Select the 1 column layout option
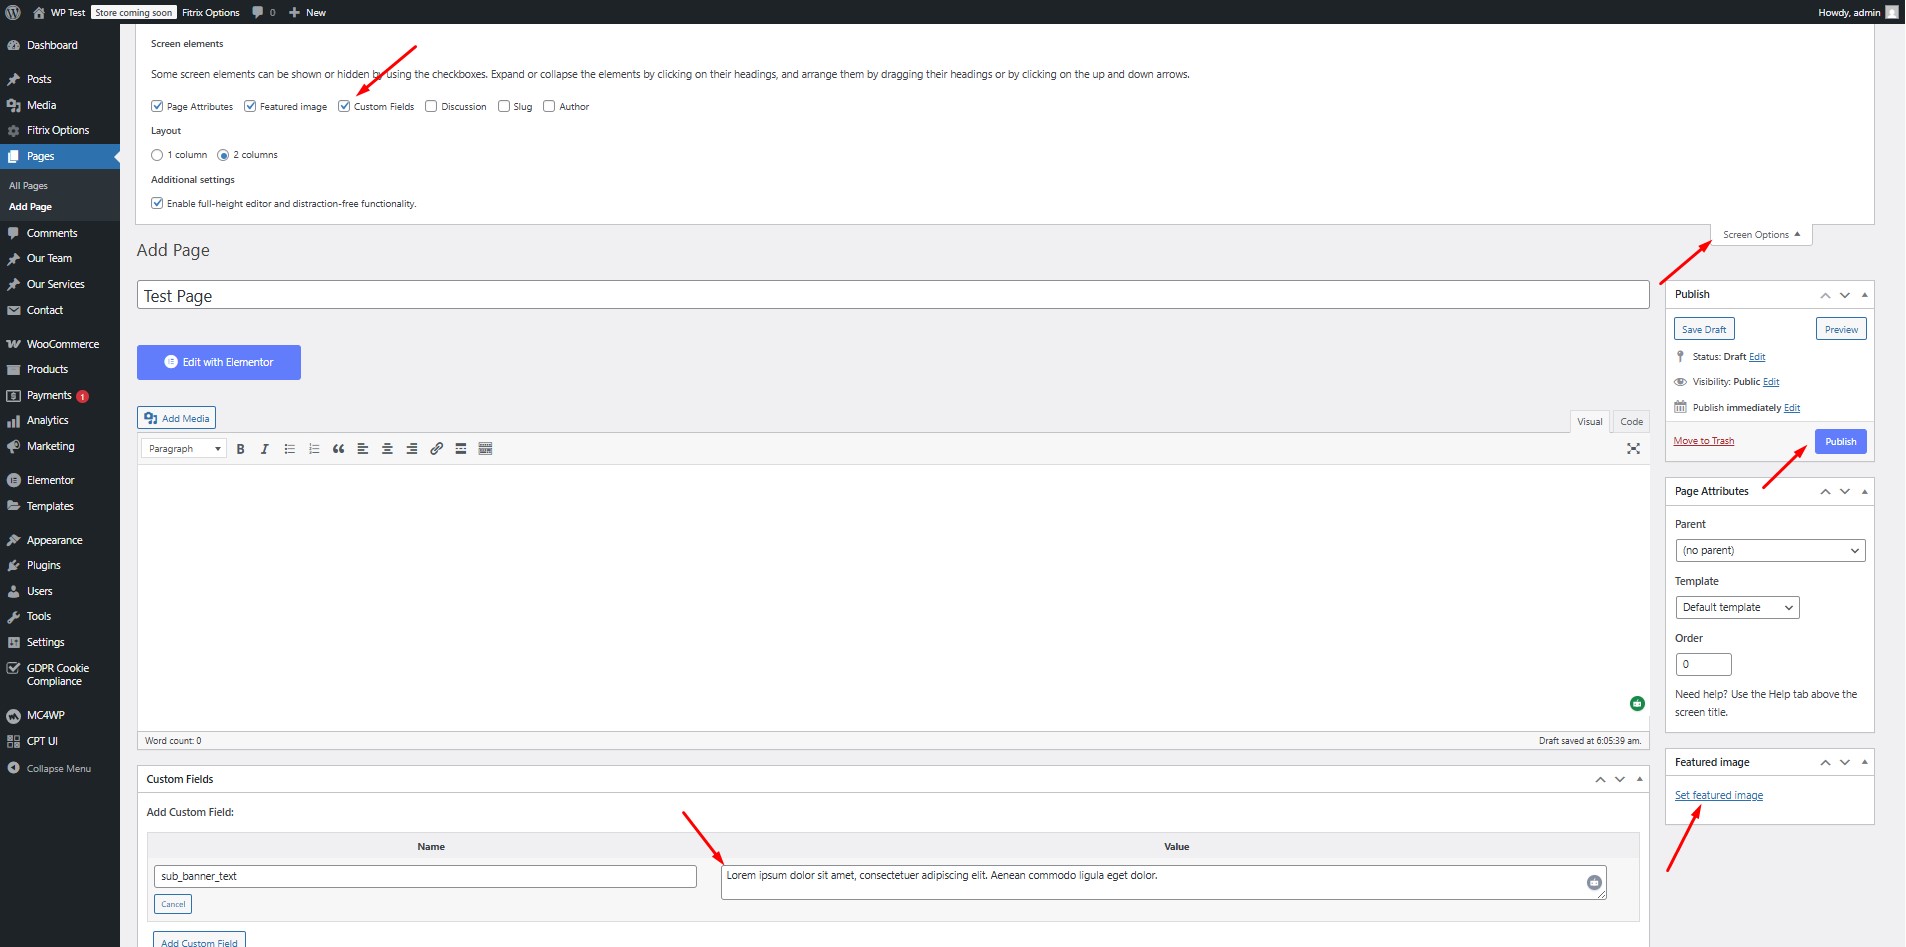Screen dimensions: 1906x947 [x=157, y=155]
